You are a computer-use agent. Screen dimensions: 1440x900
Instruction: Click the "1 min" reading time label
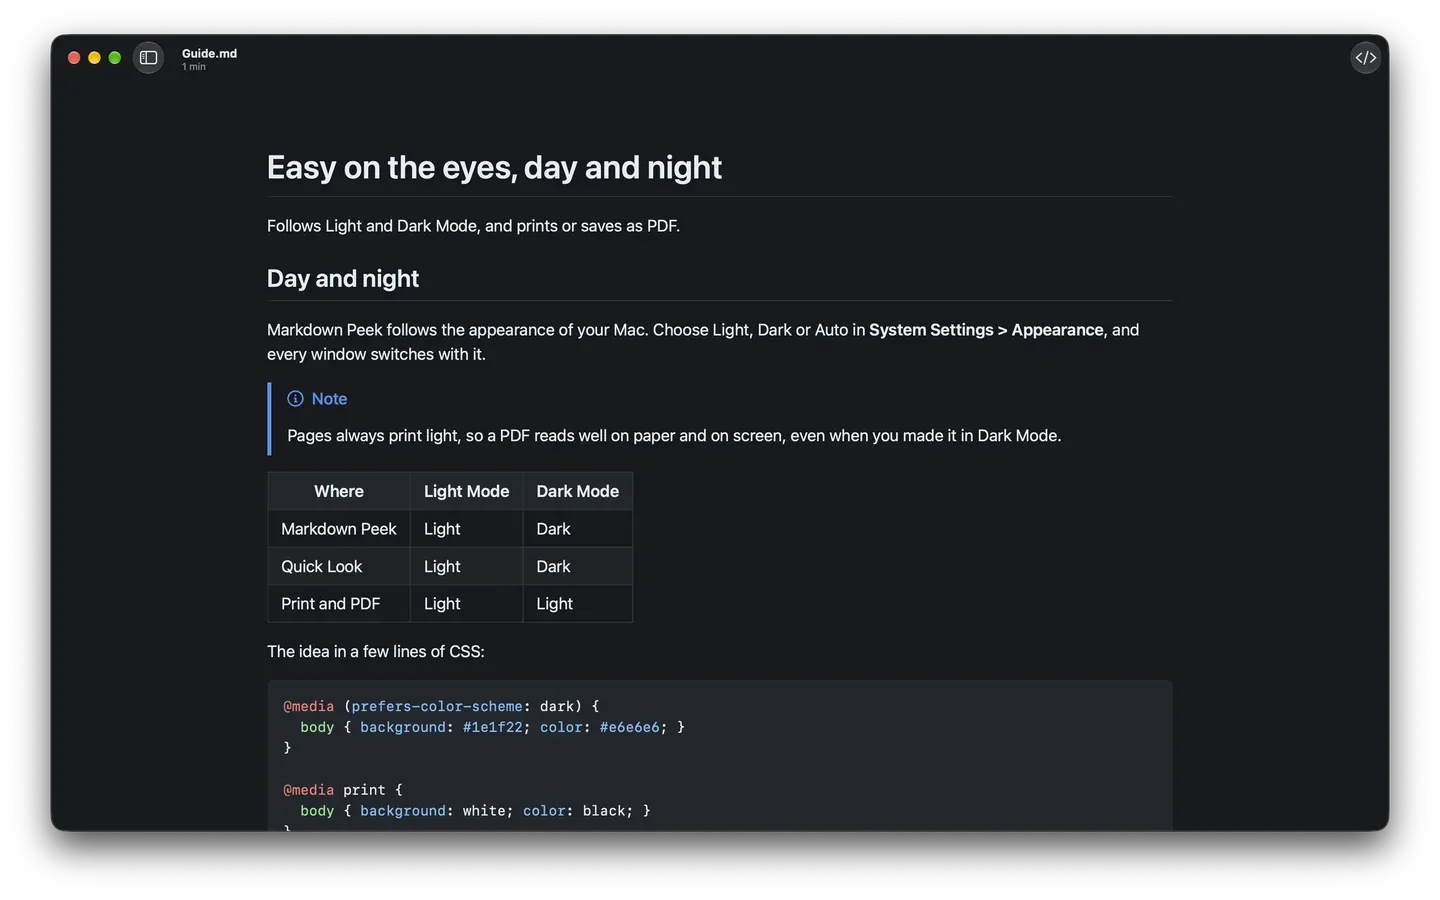(x=194, y=67)
